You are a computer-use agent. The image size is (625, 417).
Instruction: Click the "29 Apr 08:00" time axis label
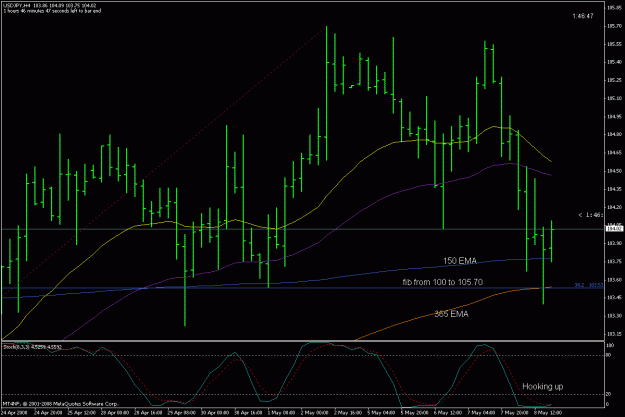click(x=182, y=413)
